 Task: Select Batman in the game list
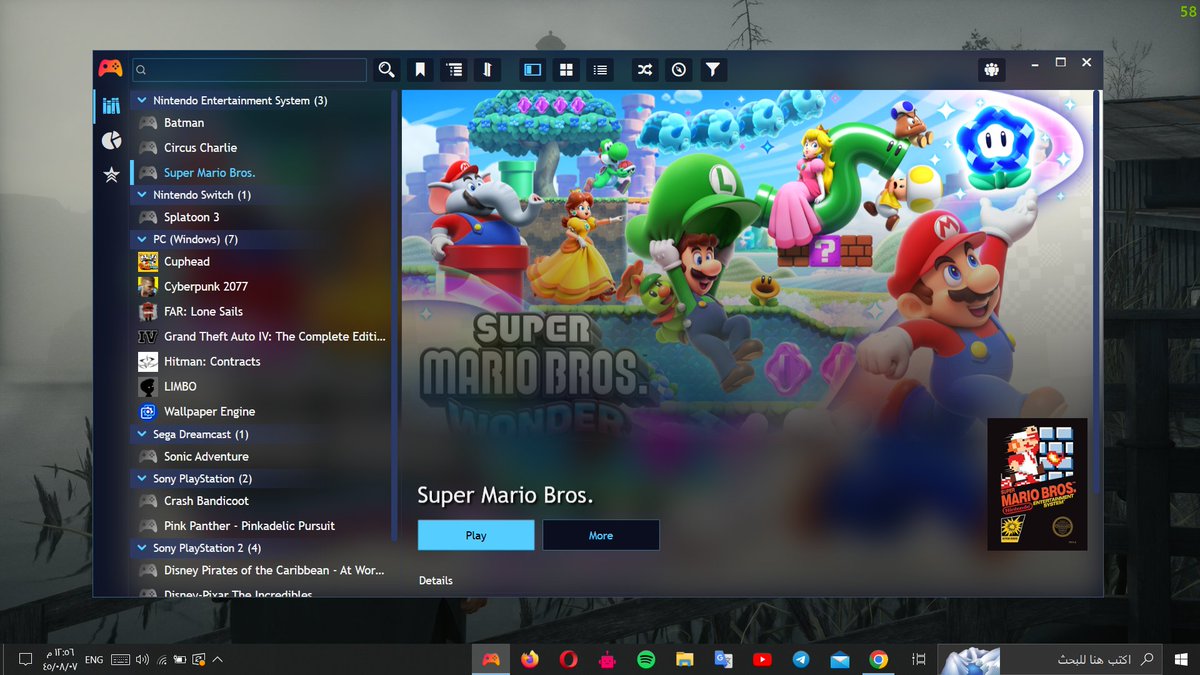pyautogui.click(x=260, y=123)
